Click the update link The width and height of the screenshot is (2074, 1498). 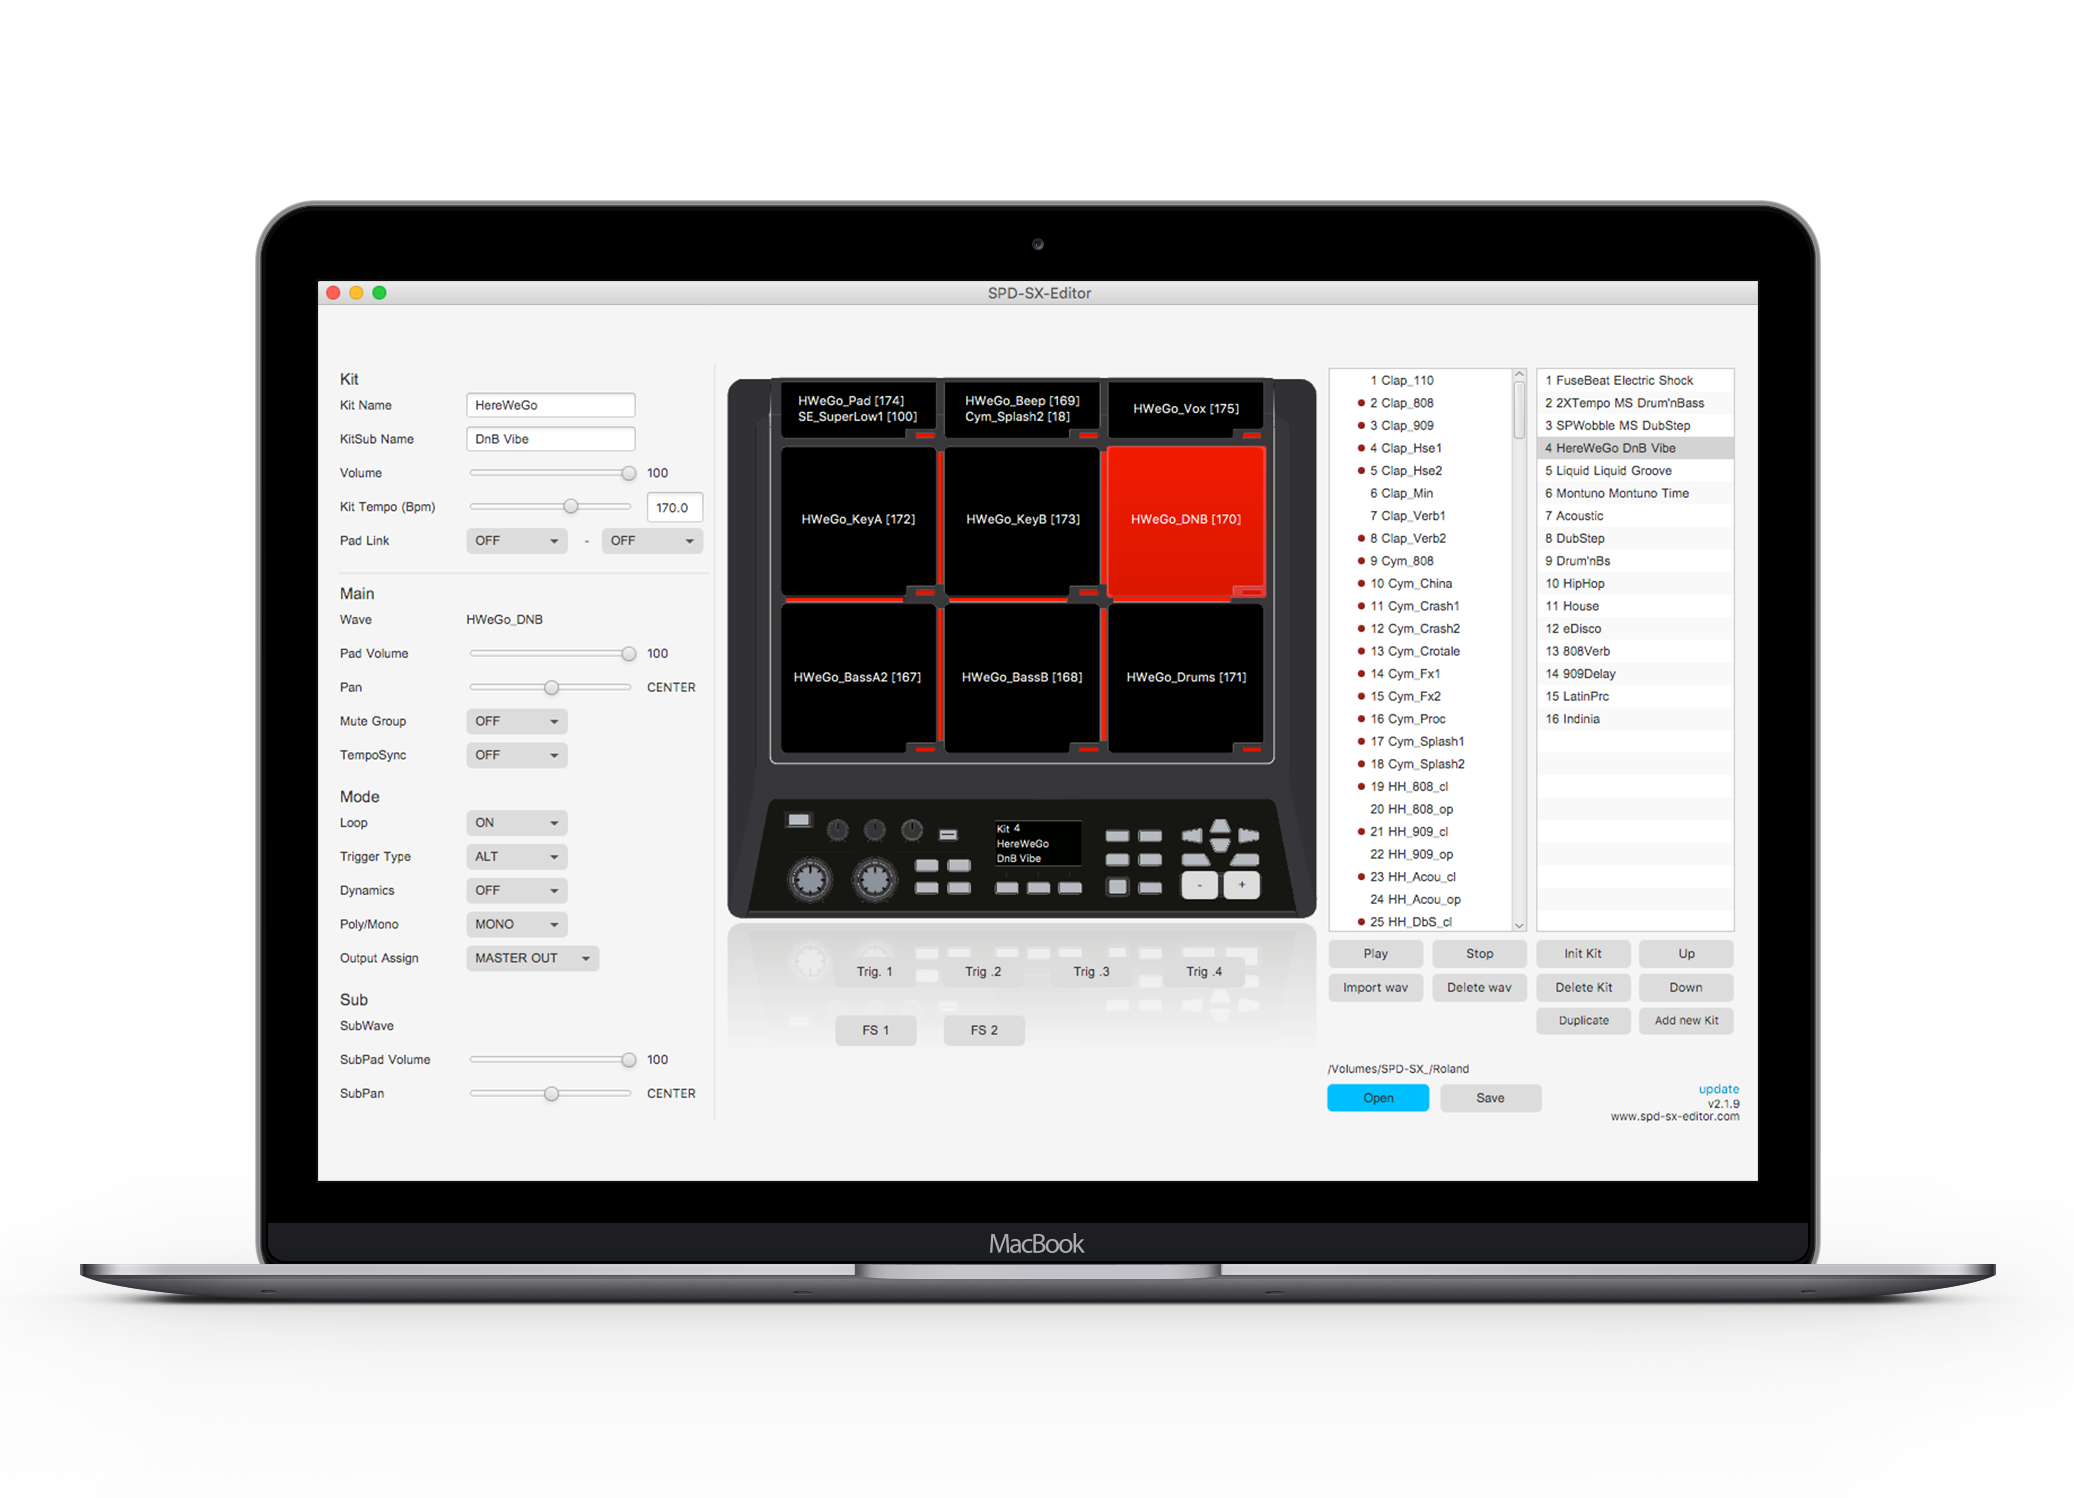pos(1718,1090)
